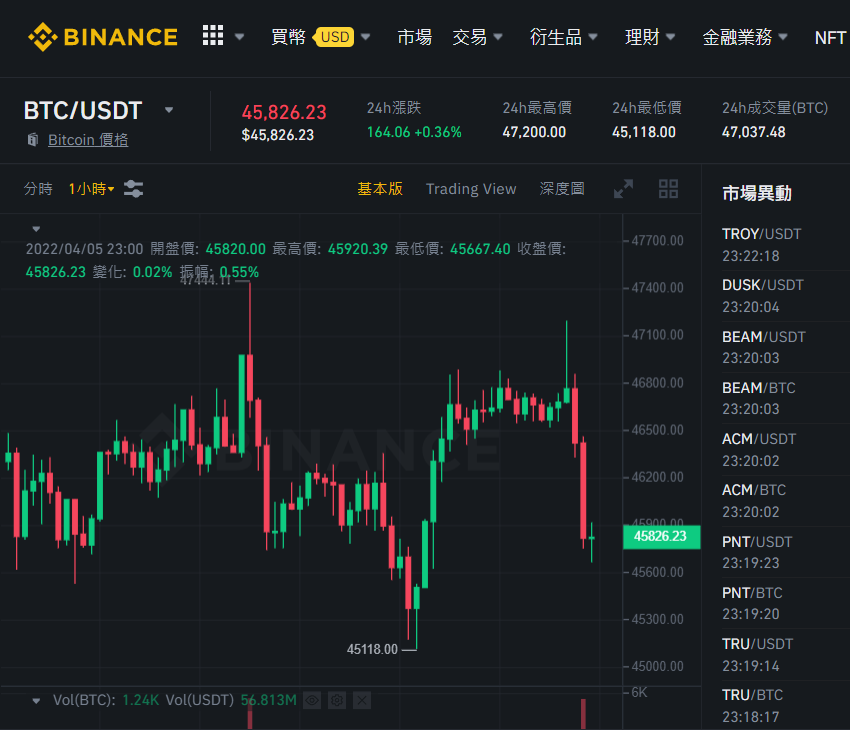This screenshot has width=850, height=730.
Task: Click the Binance logo
Action: 103,37
